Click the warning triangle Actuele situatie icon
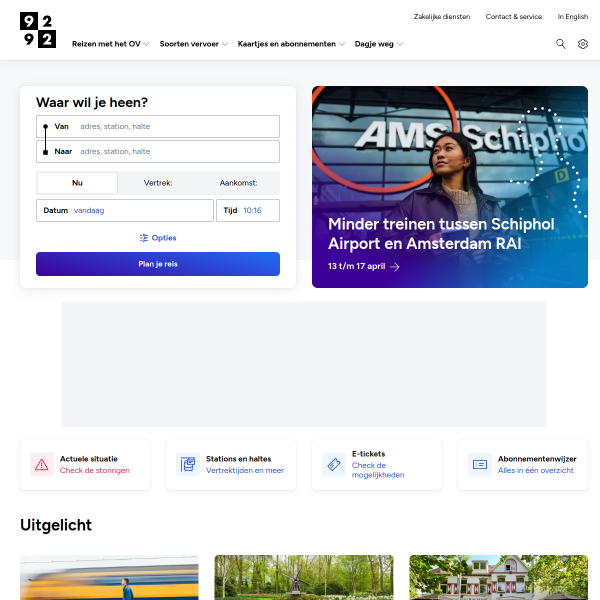 coord(42,464)
